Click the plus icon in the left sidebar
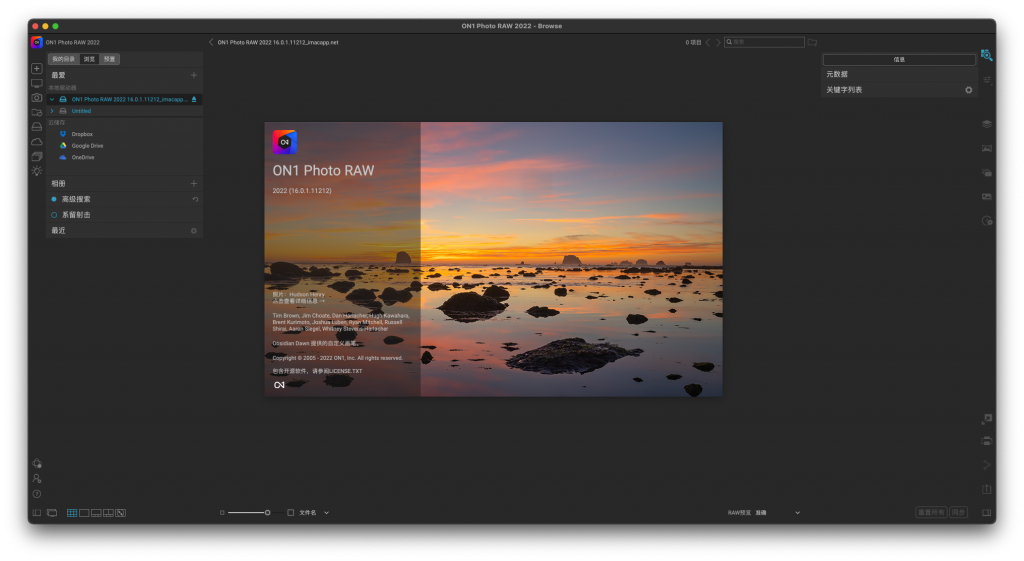1024x561 pixels. (x=37, y=69)
